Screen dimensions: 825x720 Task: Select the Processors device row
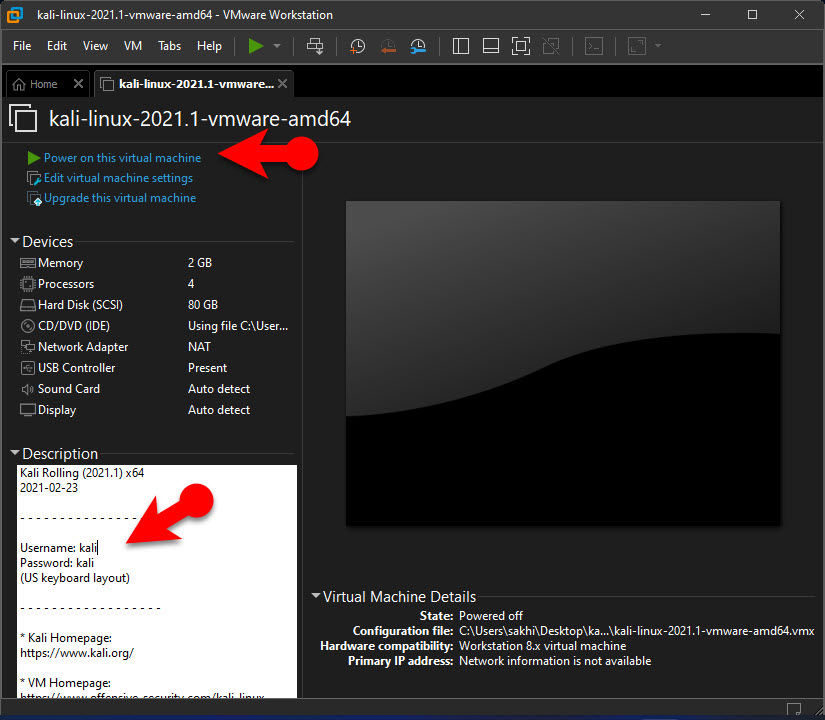pos(155,284)
